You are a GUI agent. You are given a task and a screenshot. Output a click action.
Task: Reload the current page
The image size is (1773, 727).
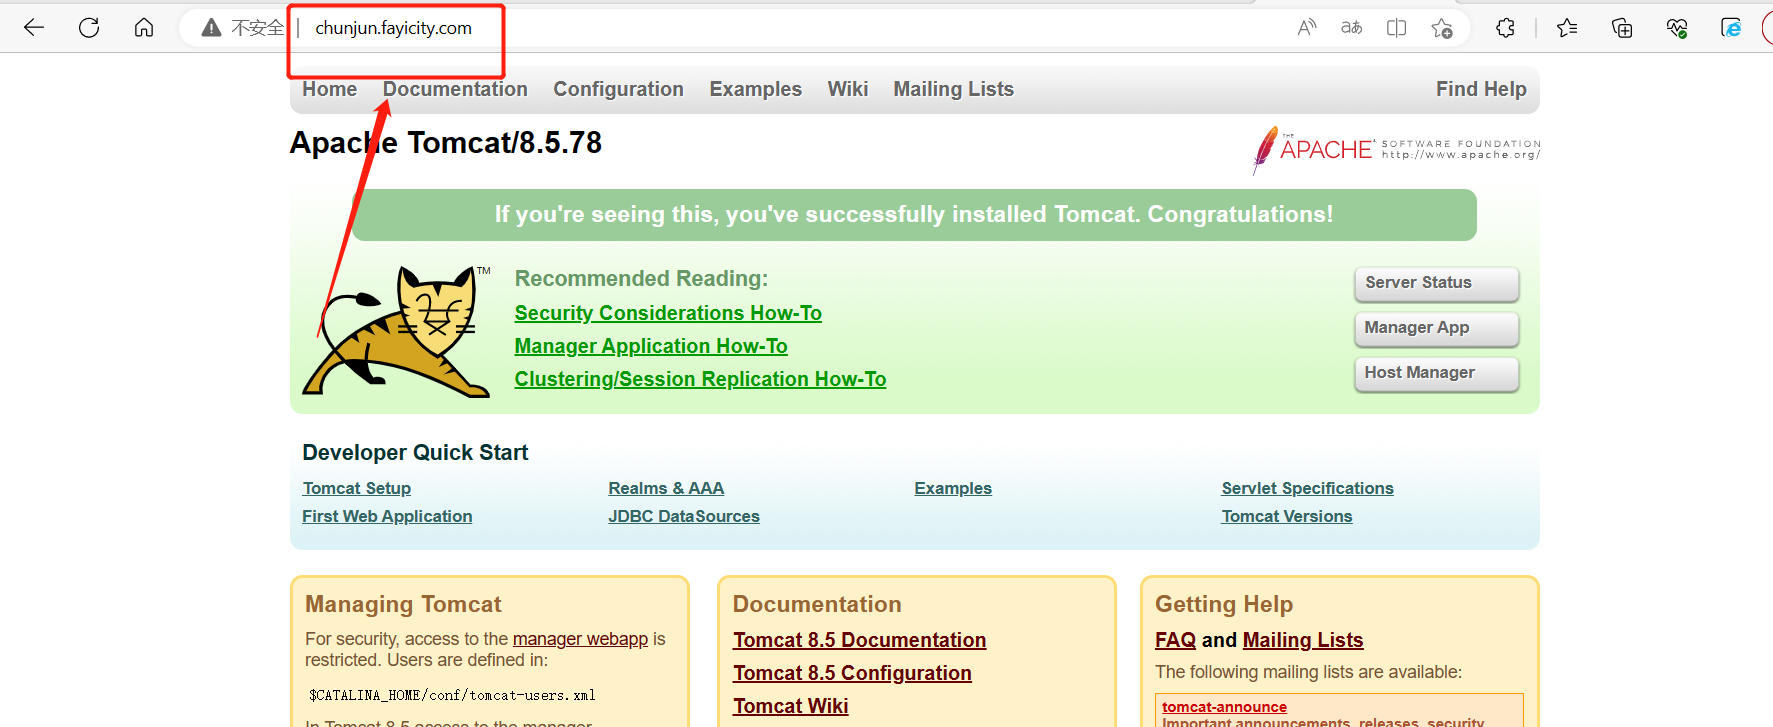click(89, 28)
